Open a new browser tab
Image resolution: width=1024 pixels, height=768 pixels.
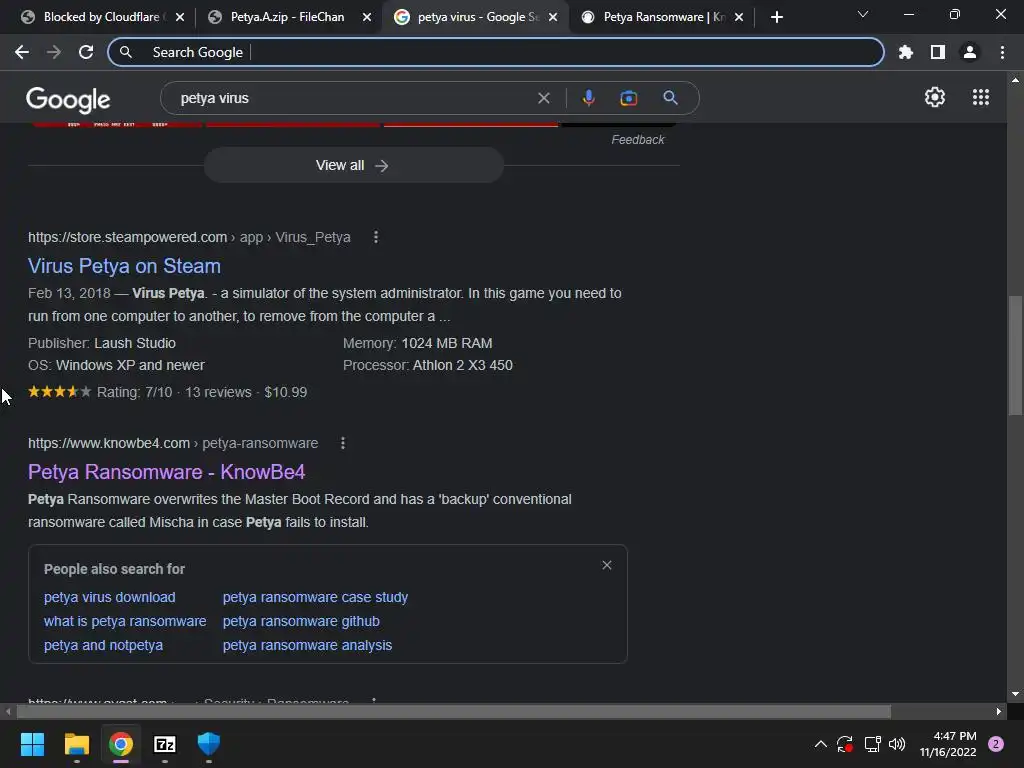pyautogui.click(x=776, y=17)
